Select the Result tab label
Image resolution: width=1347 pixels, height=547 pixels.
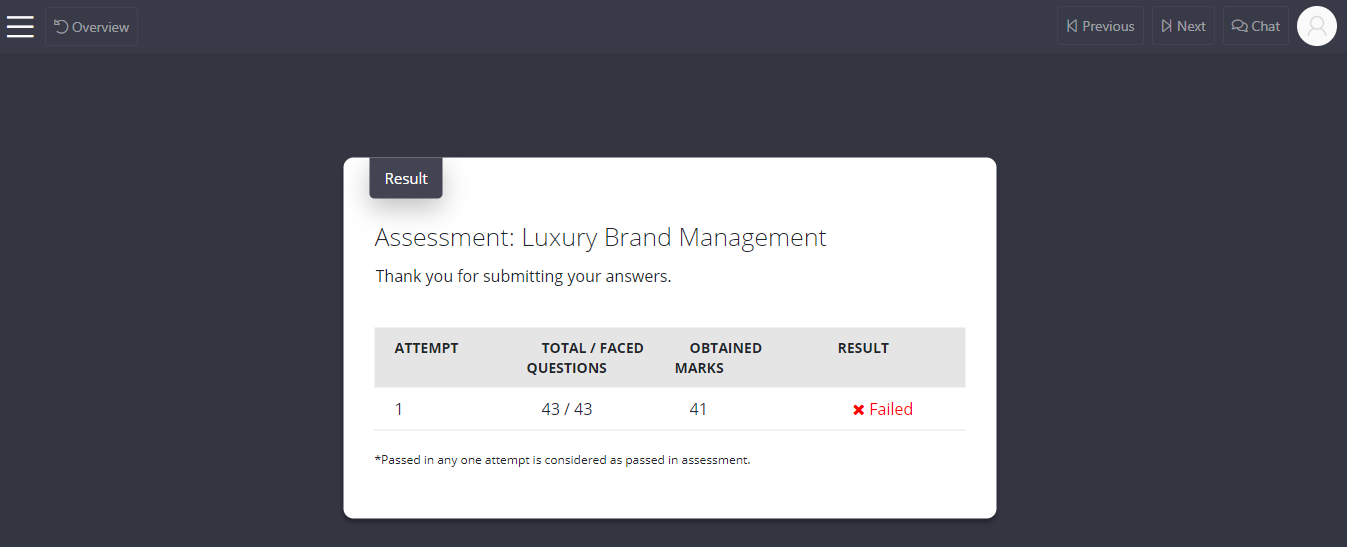tap(406, 178)
